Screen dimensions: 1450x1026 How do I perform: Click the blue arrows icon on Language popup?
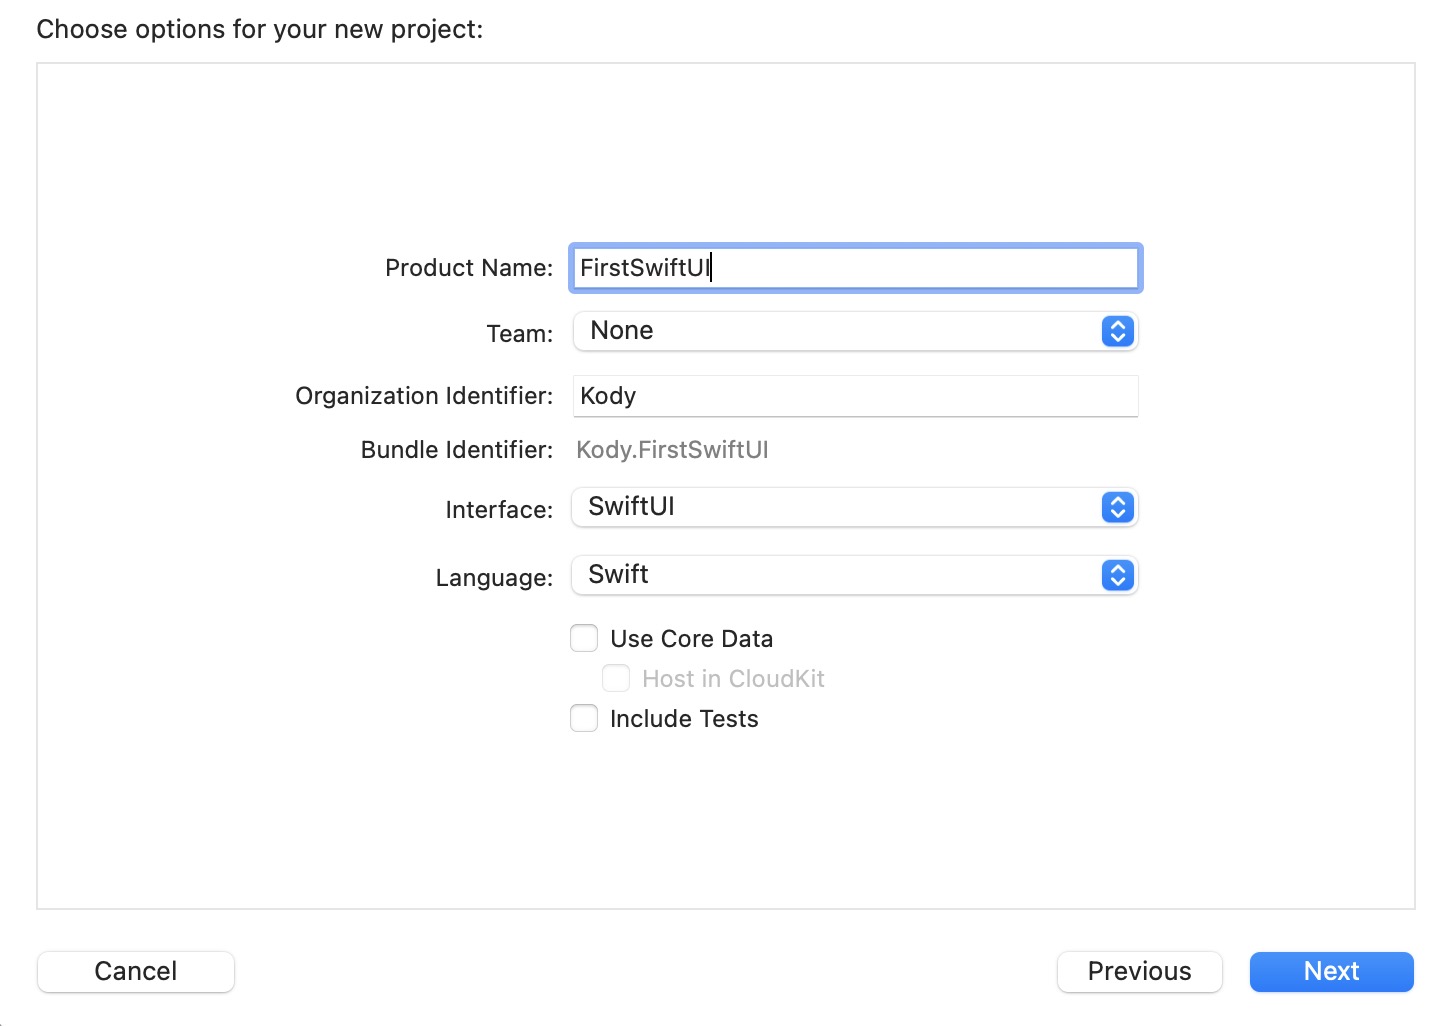pyautogui.click(x=1117, y=575)
